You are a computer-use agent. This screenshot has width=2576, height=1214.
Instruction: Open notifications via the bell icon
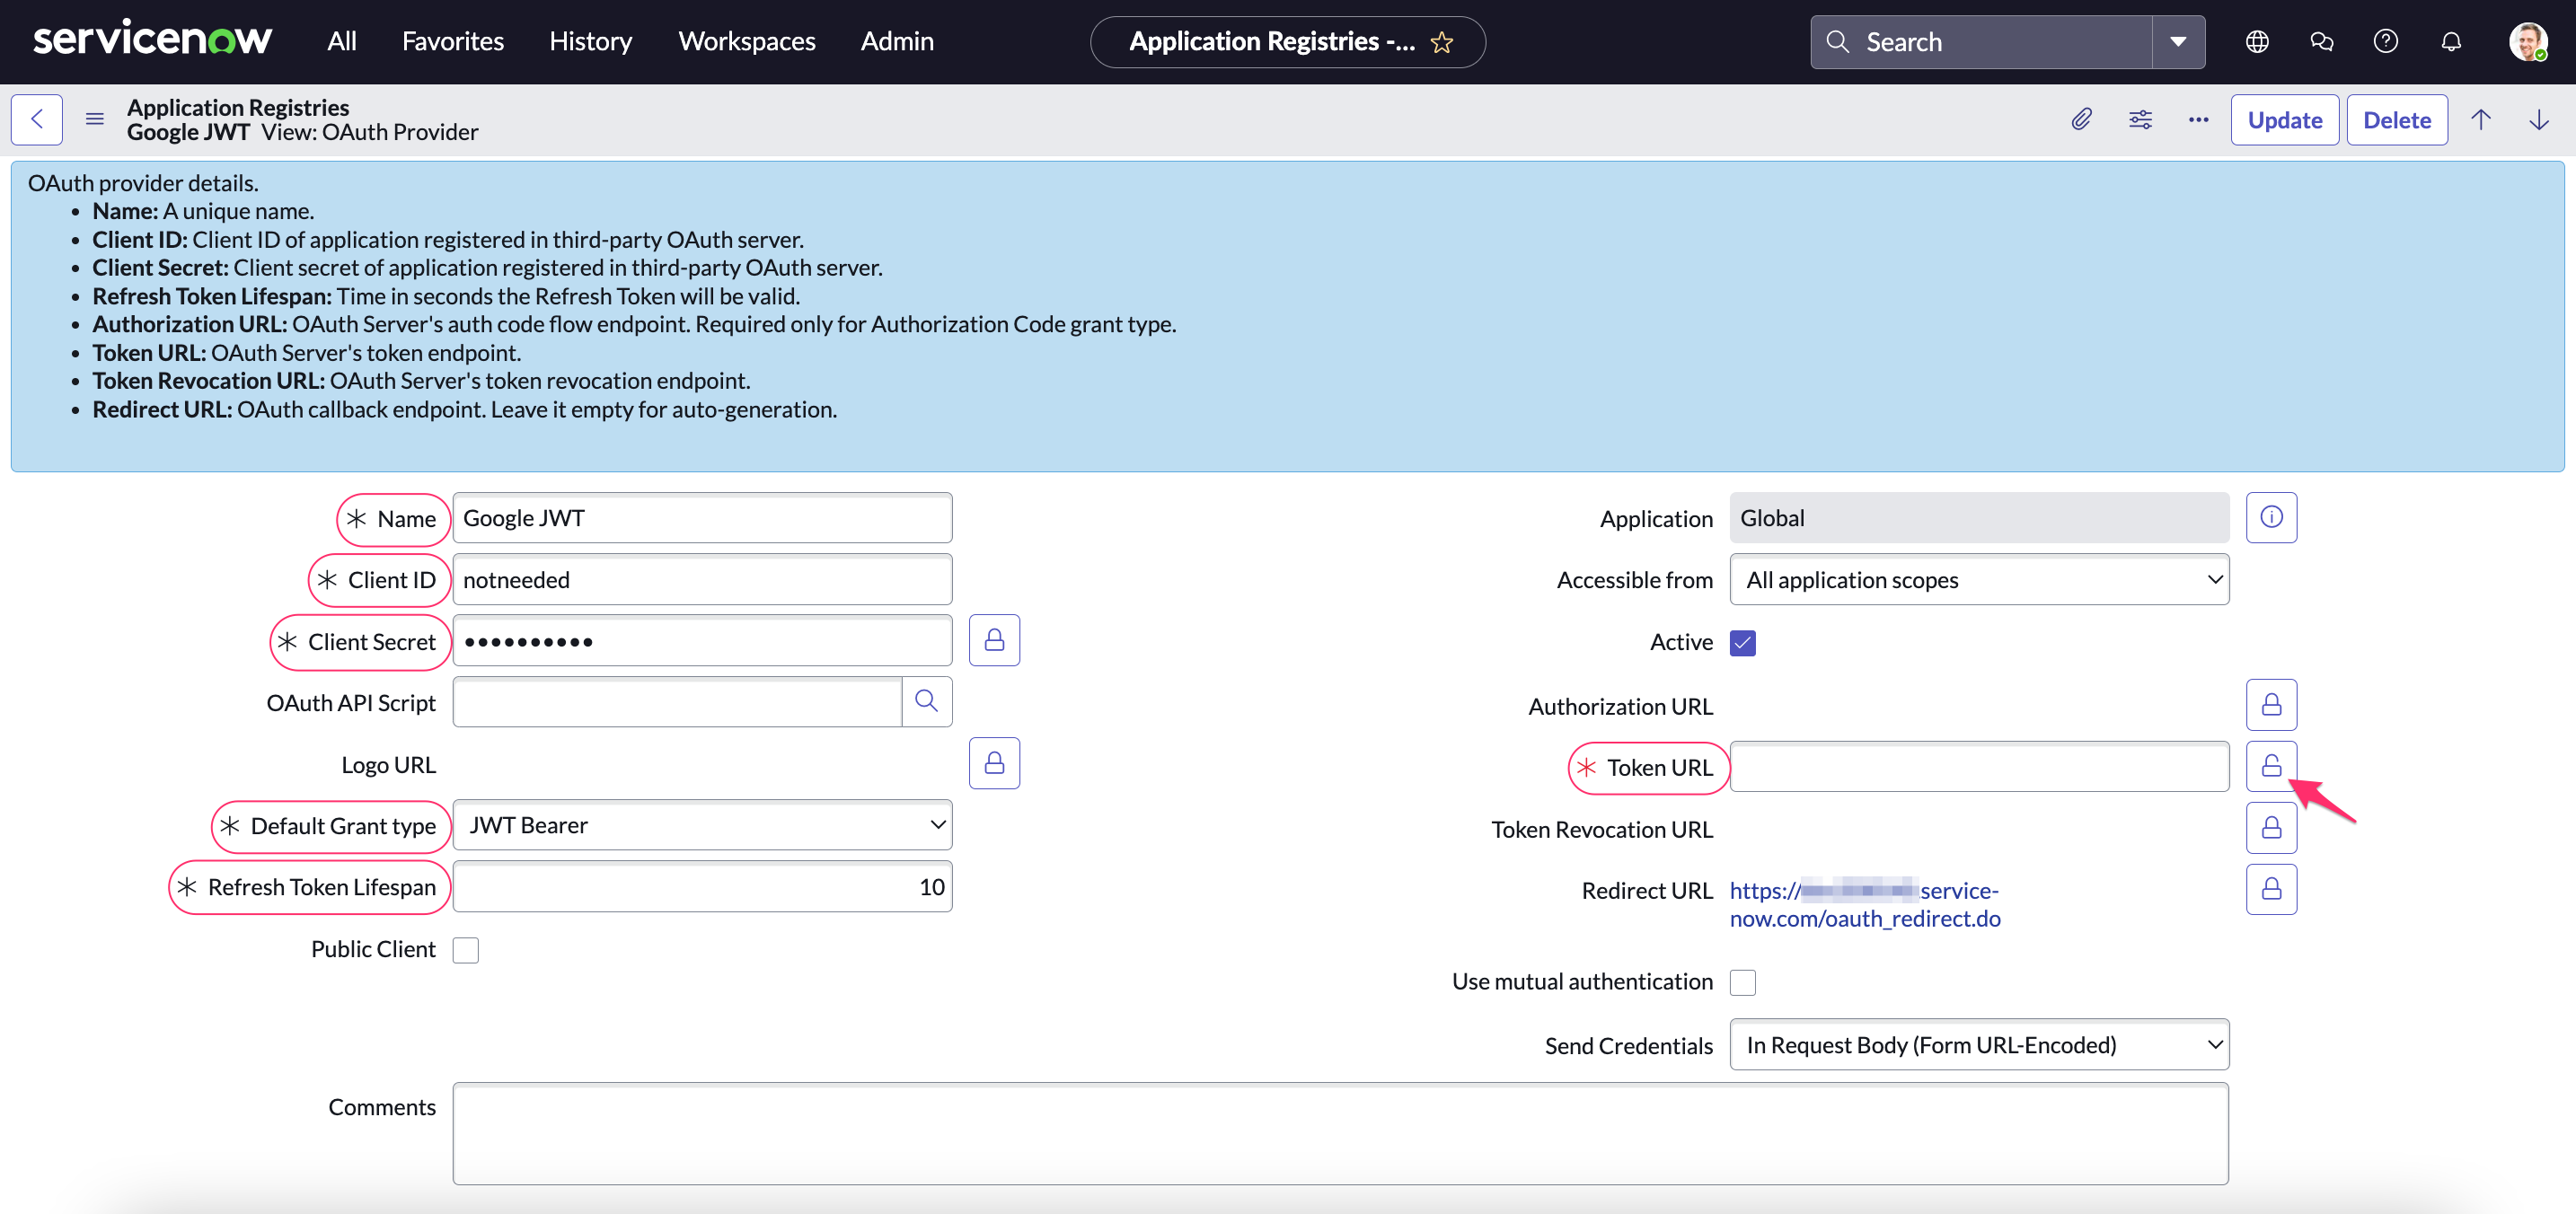pyautogui.click(x=2450, y=41)
